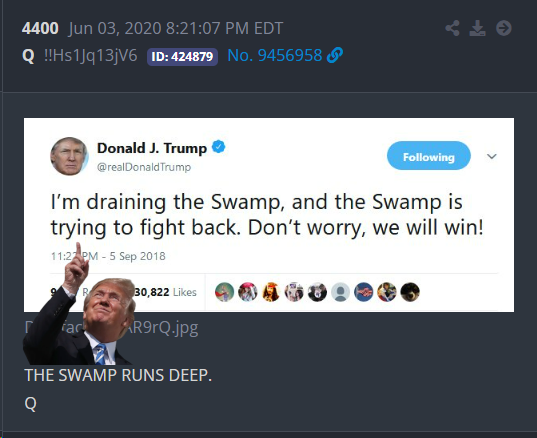The height and width of the screenshot is (438, 537).
Task: Toggle the blue Following button
Action: (429, 155)
